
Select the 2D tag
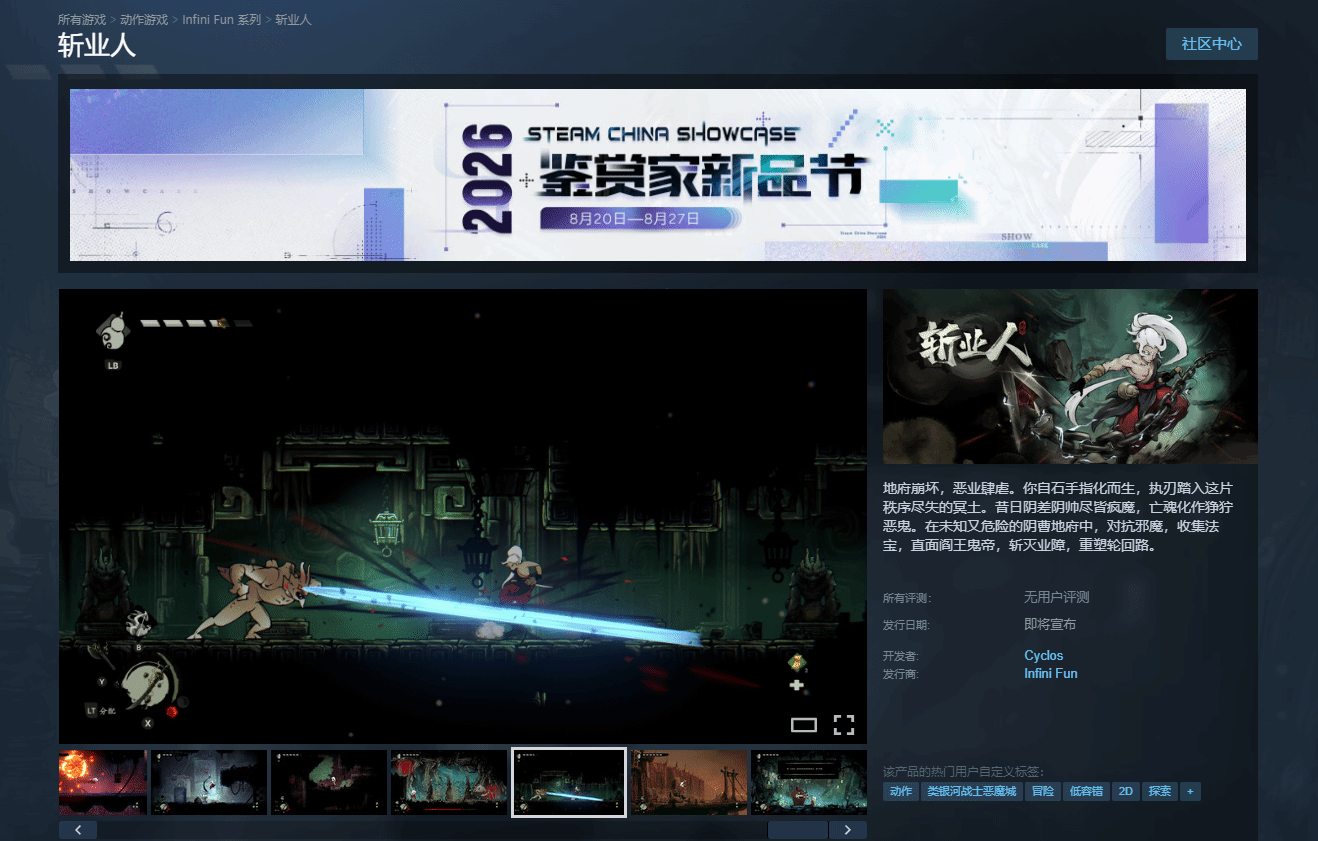tap(1126, 791)
